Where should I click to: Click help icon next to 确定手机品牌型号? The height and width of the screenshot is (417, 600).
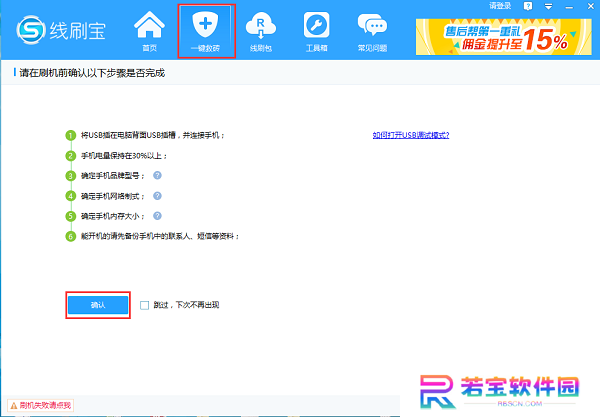pyautogui.click(x=157, y=175)
